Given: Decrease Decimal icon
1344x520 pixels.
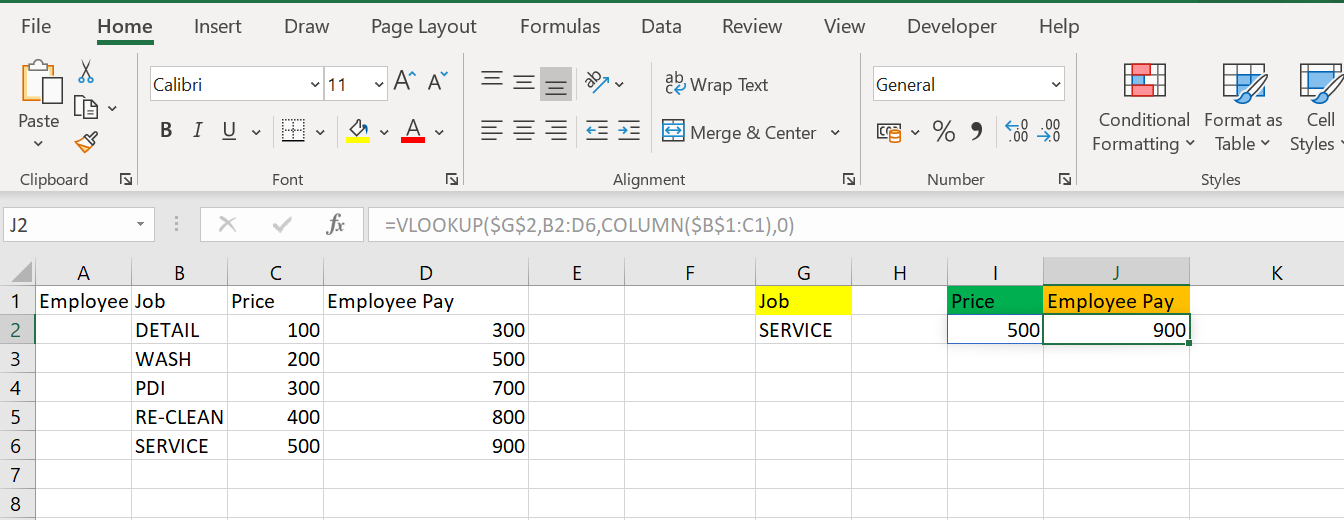Looking at the screenshot, I should point(1049,131).
